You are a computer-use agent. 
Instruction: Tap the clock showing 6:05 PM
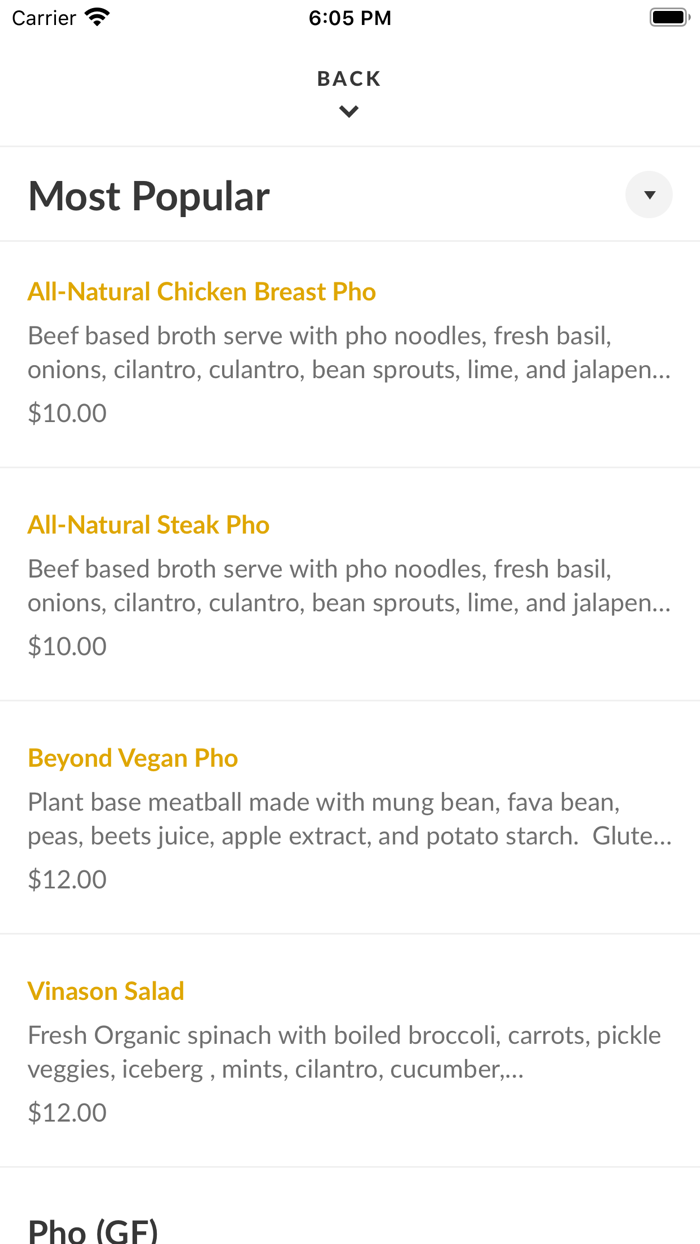tap(350, 17)
